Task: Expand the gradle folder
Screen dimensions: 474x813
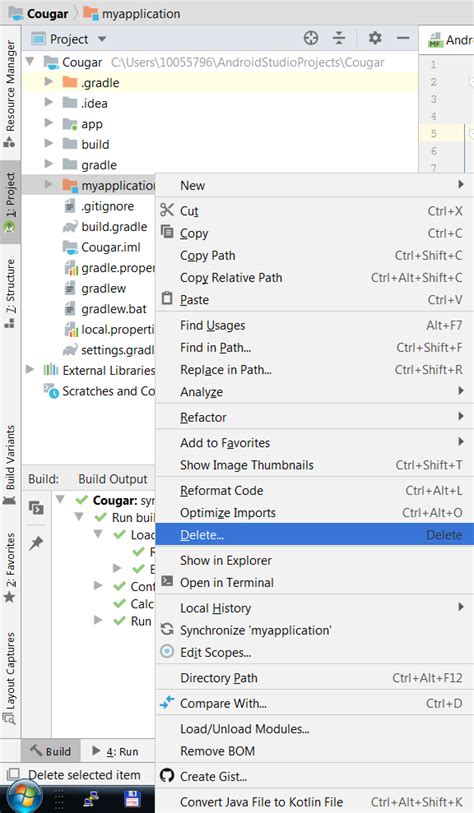Action: tap(48, 164)
